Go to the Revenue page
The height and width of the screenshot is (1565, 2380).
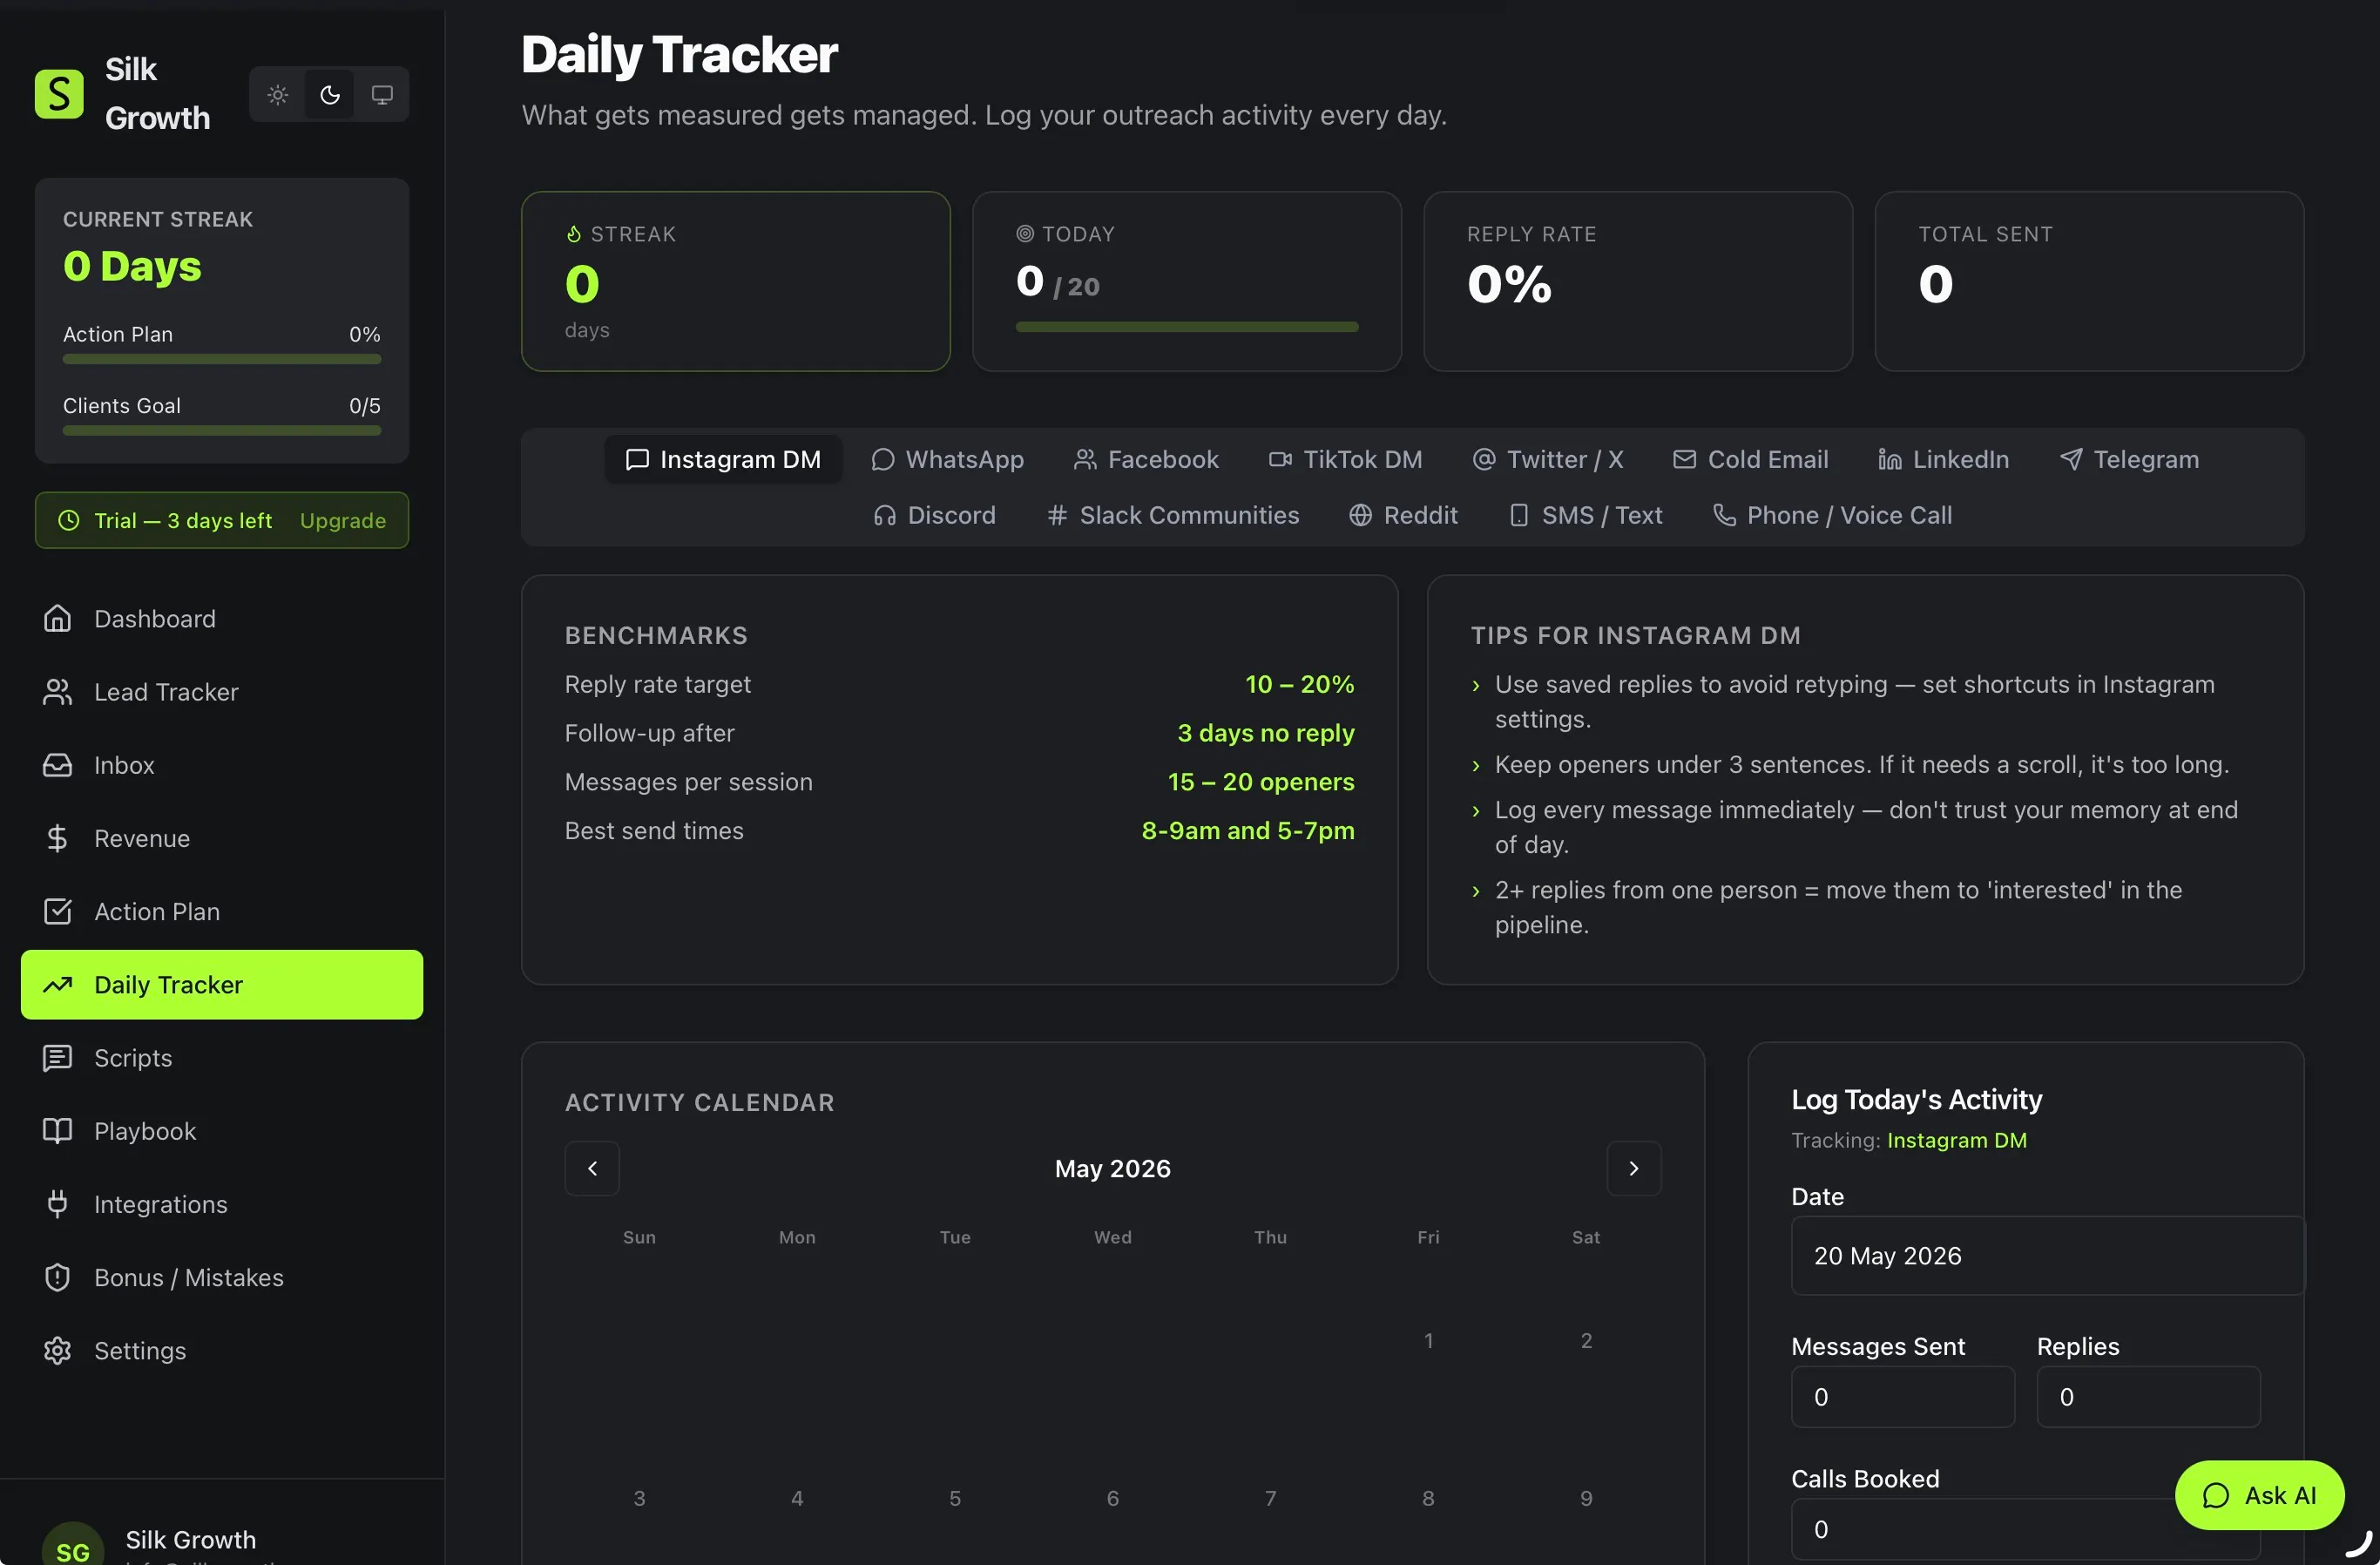click(222, 838)
